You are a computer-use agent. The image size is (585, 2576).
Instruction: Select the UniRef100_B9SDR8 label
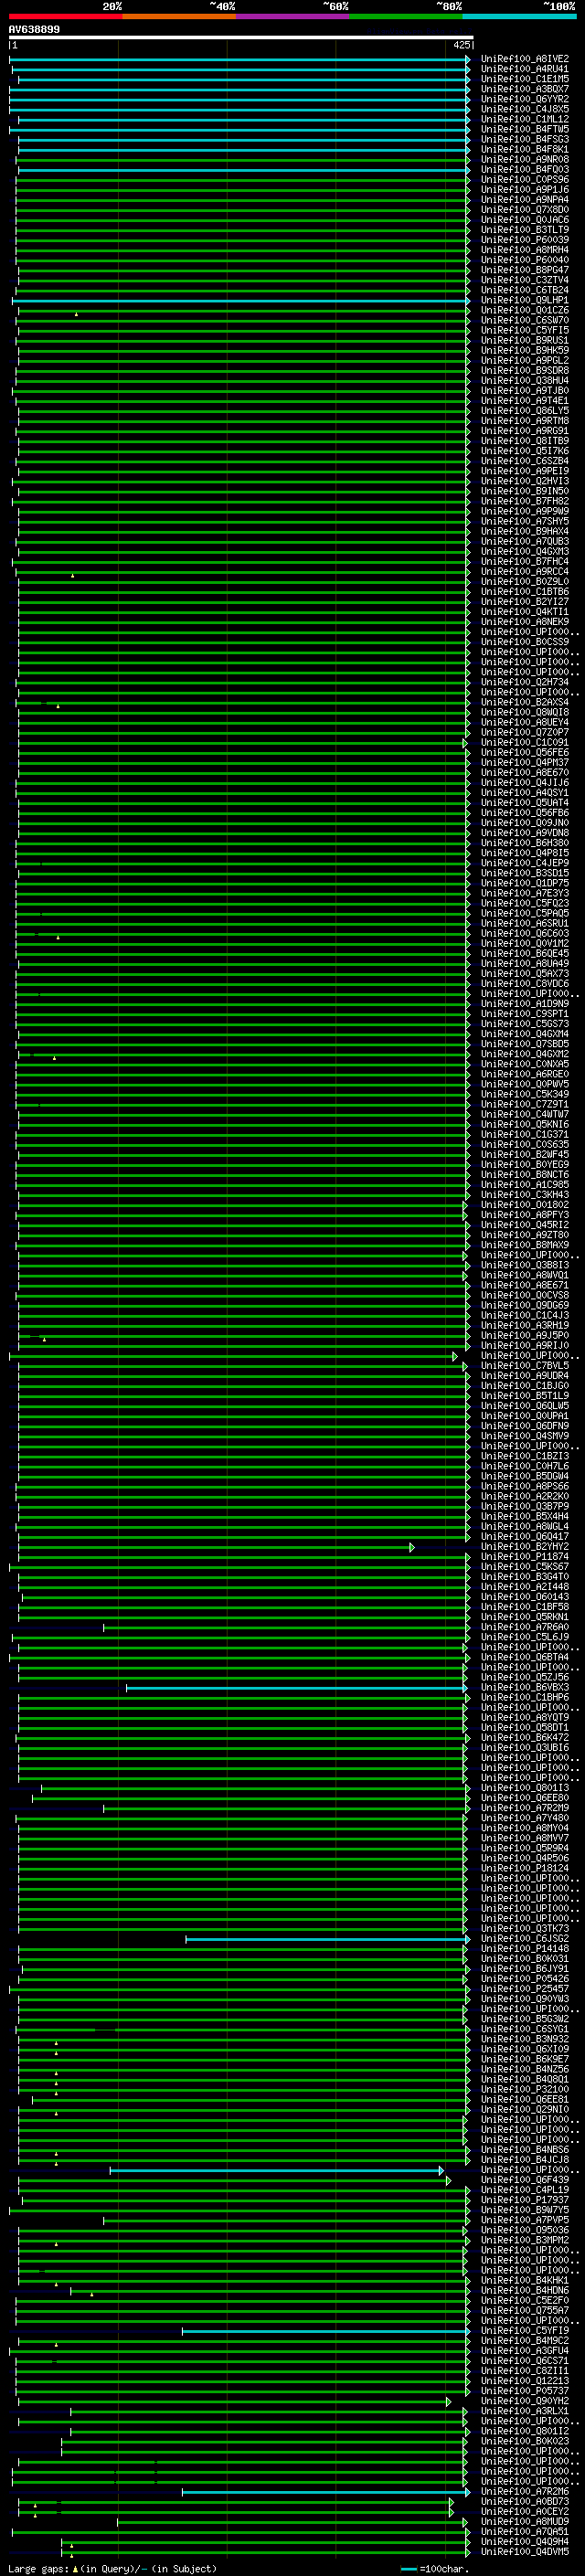pos(525,370)
